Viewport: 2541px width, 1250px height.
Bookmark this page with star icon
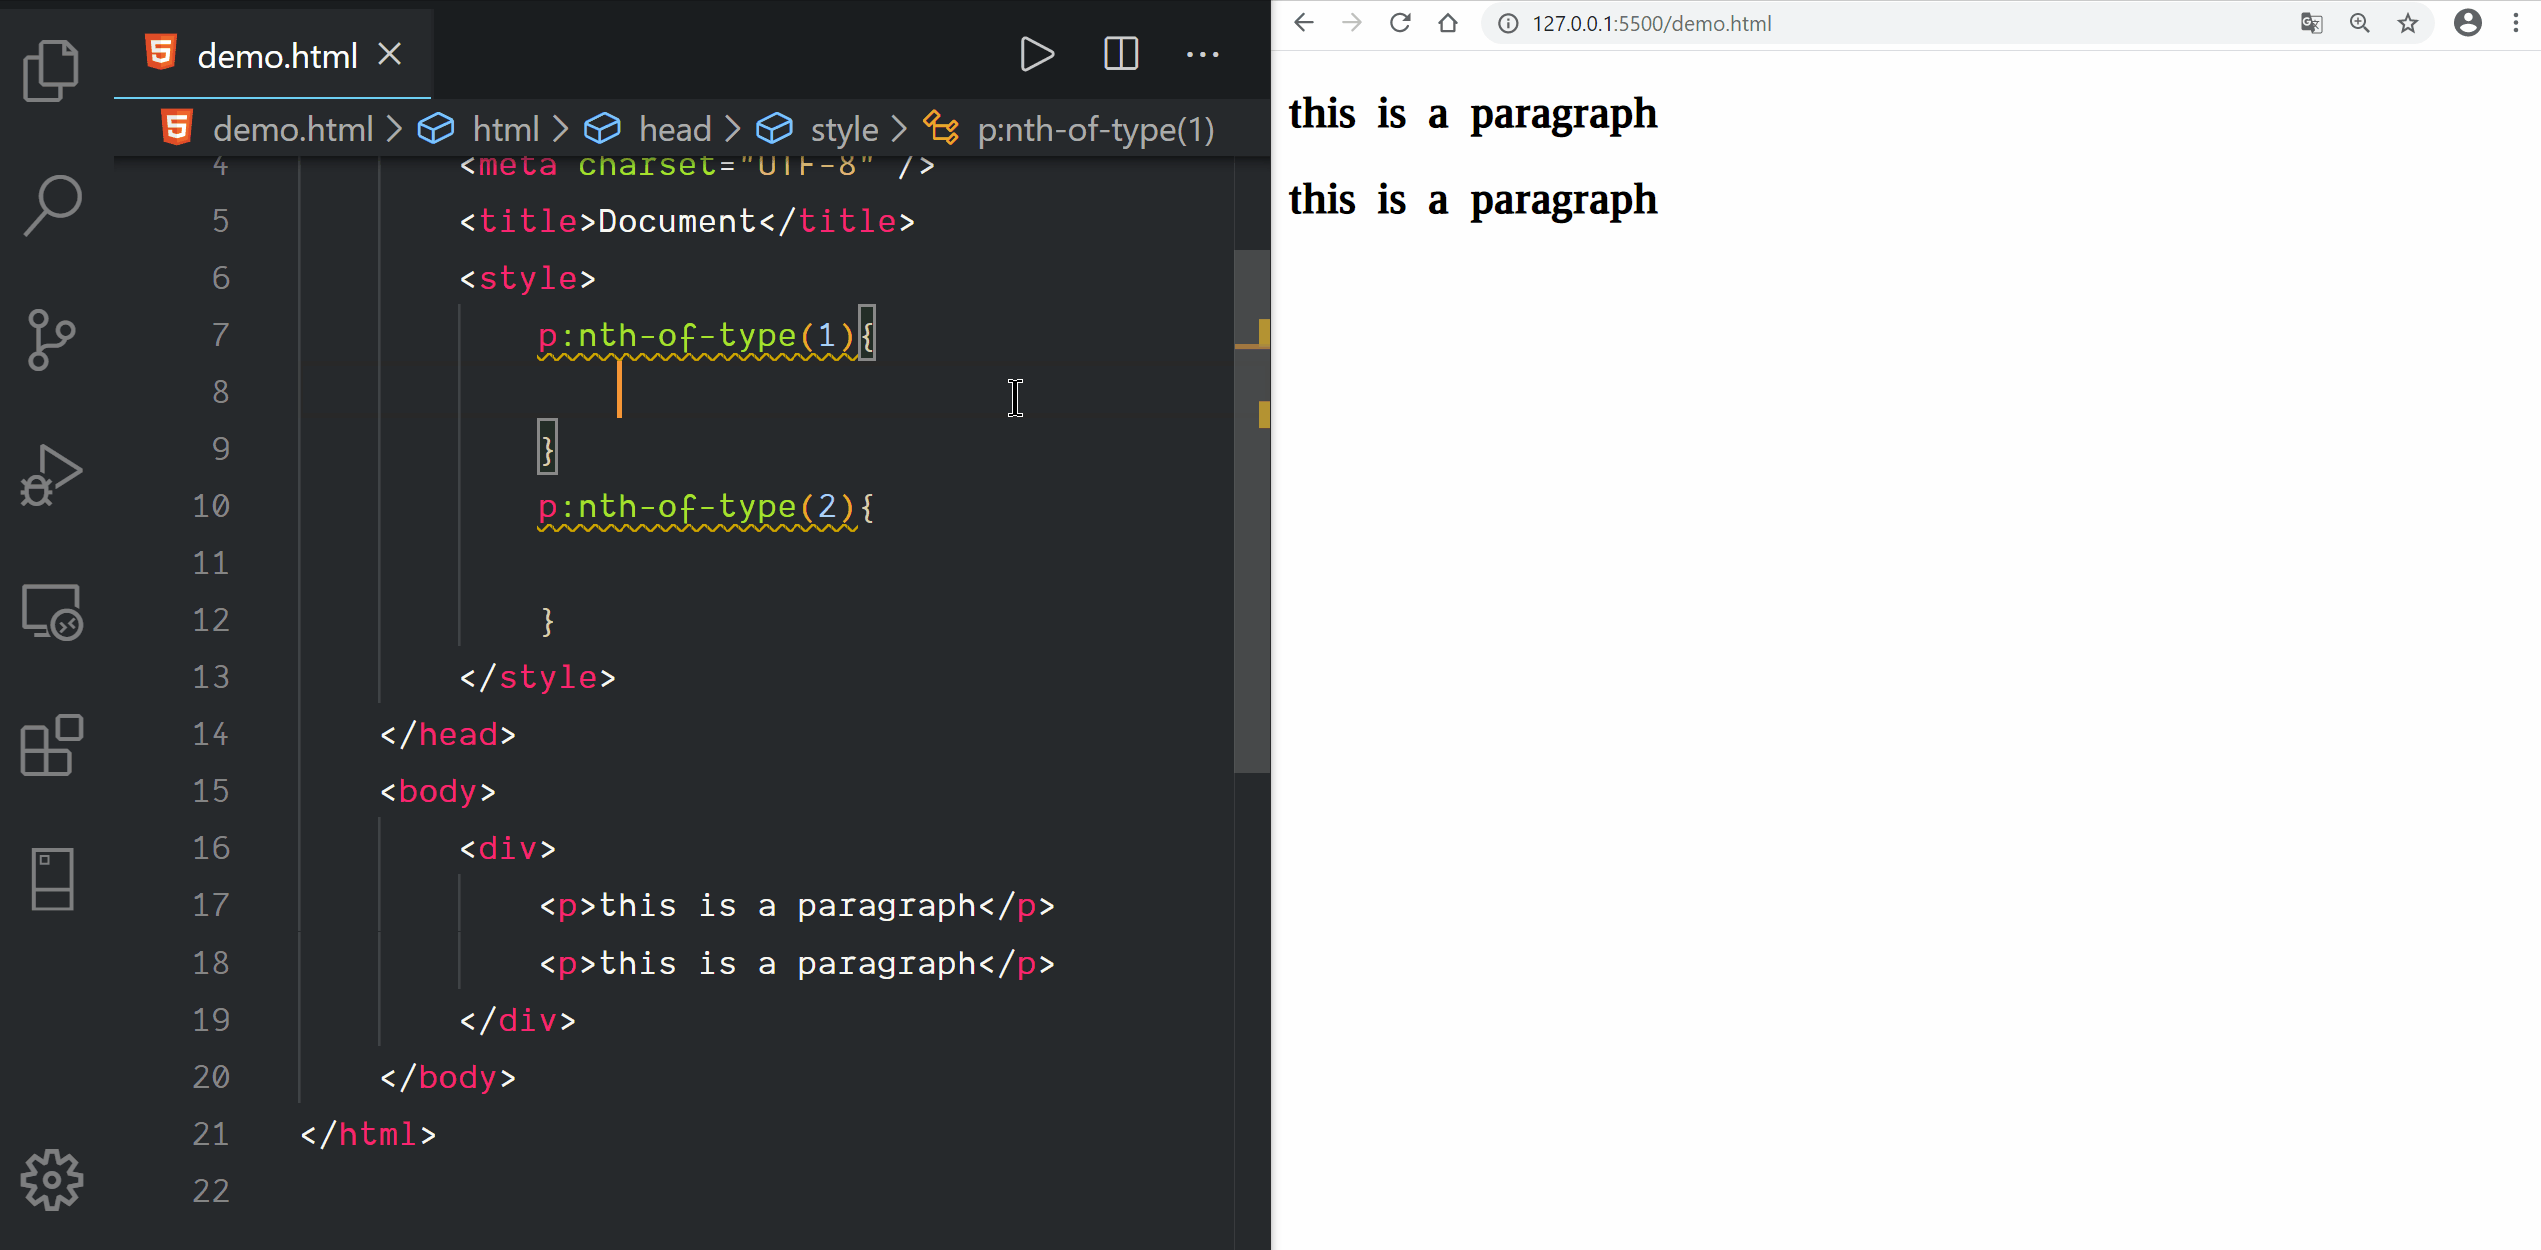[2407, 23]
